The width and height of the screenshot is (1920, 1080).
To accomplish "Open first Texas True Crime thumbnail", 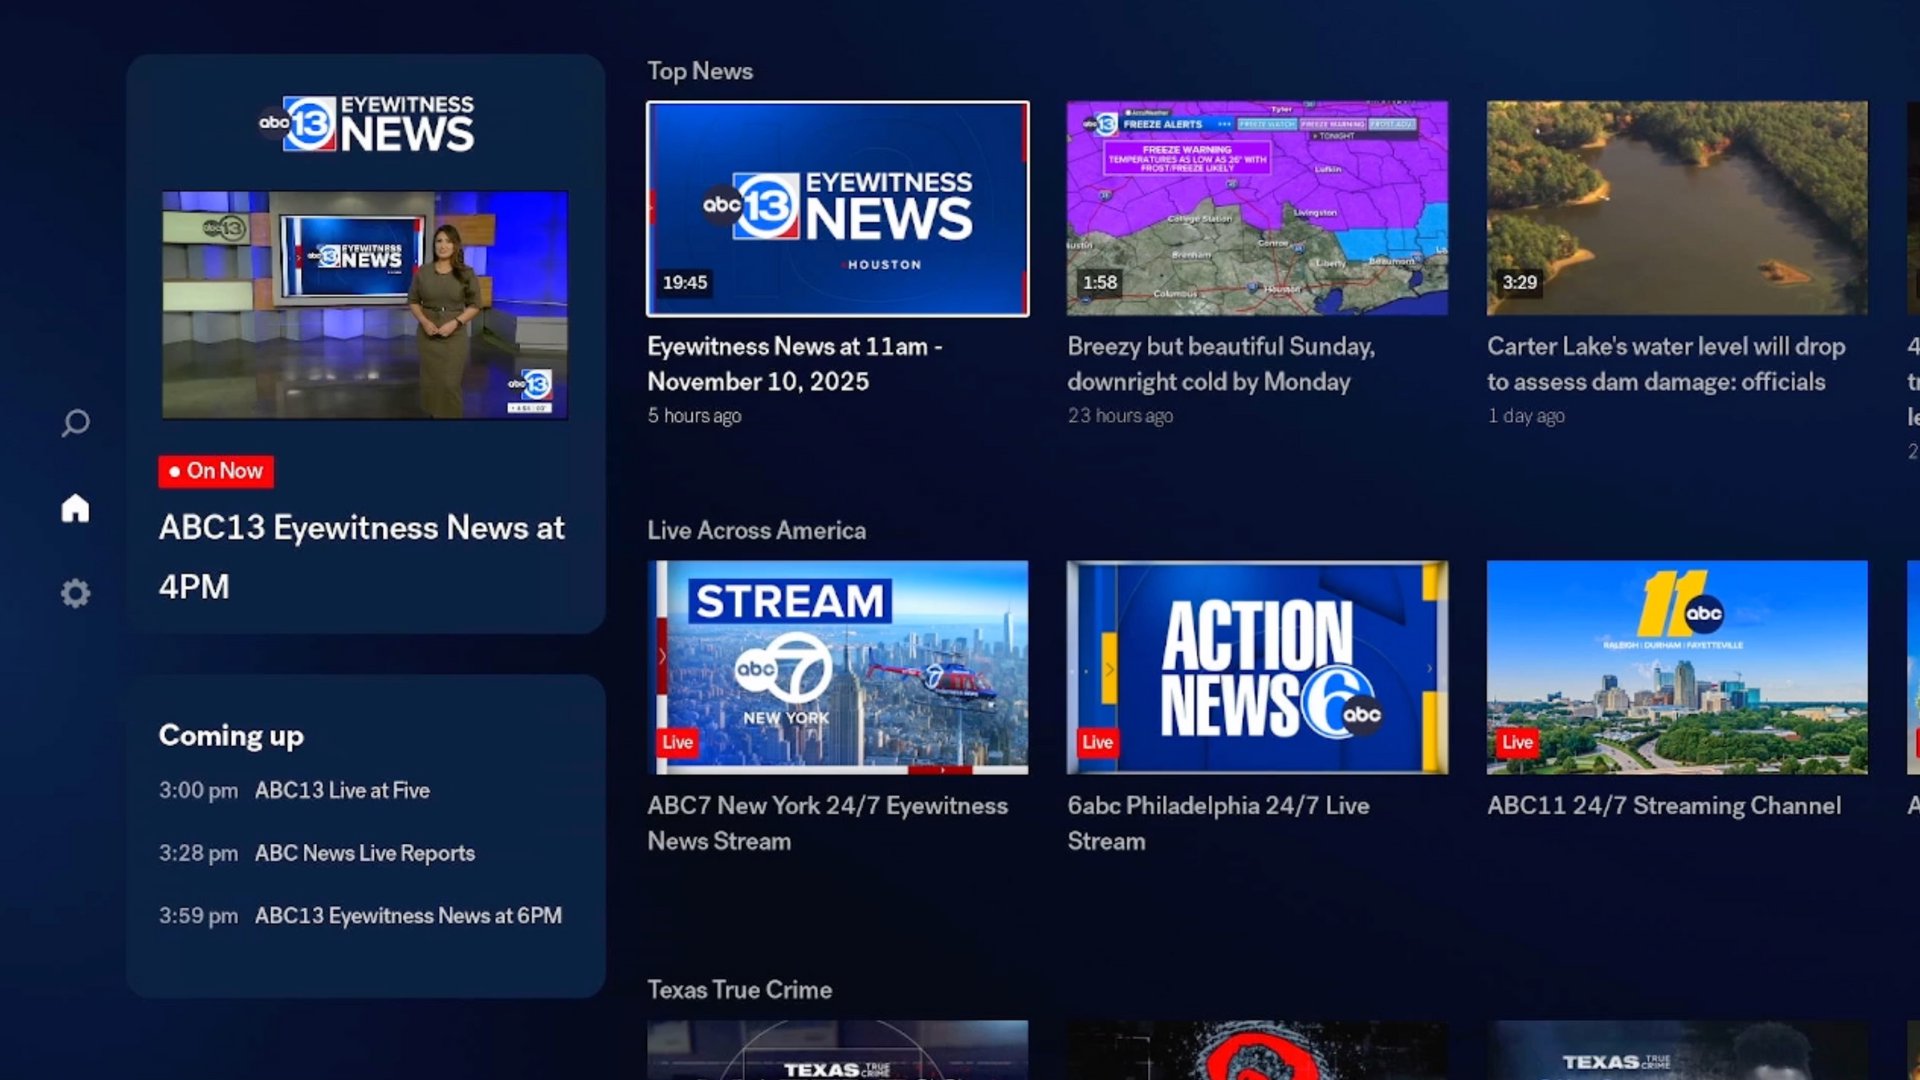I will (x=837, y=1050).
